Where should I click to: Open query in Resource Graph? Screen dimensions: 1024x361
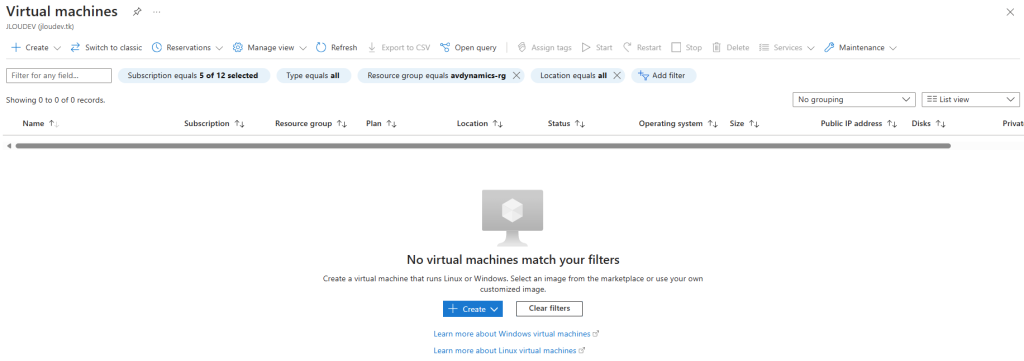(468, 48)
